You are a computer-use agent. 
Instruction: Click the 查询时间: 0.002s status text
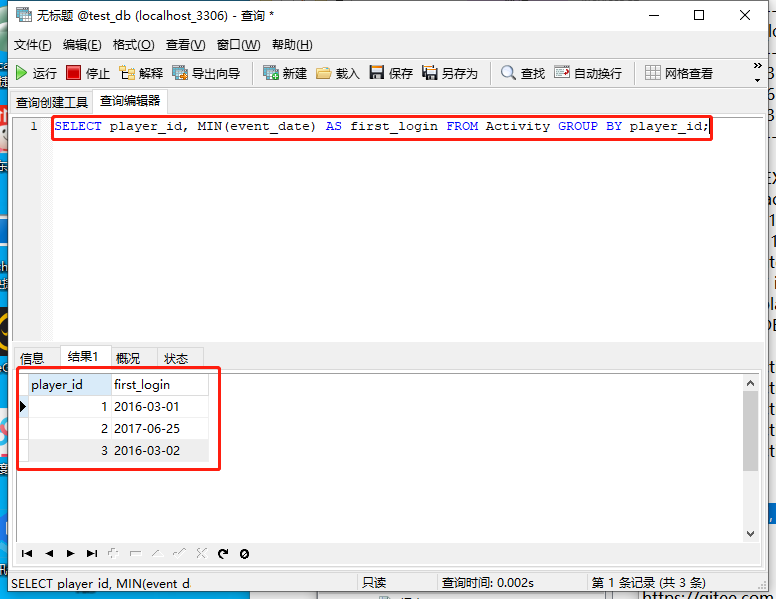[487, 583]
